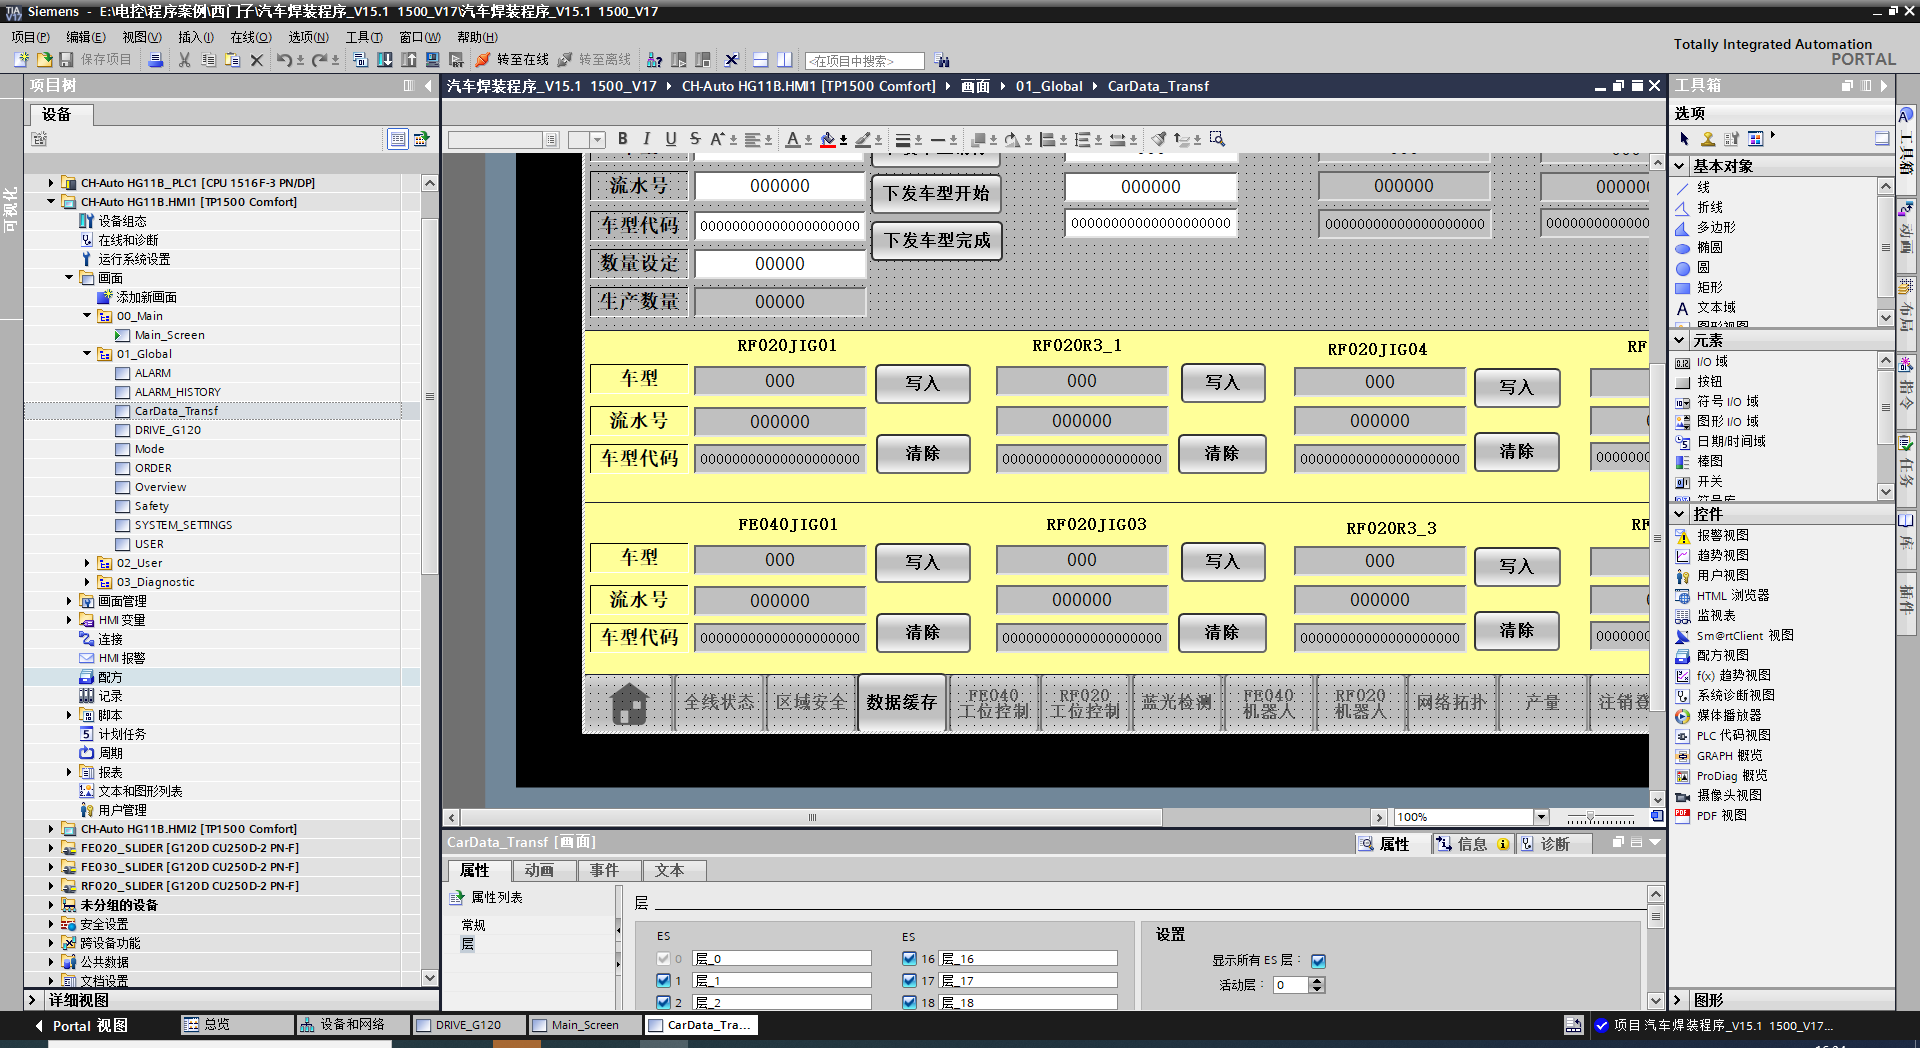The width and height of the screenshot is (1920, 1048).
Task: Click the 下发车型开始 button
Action: pos(936,193)
